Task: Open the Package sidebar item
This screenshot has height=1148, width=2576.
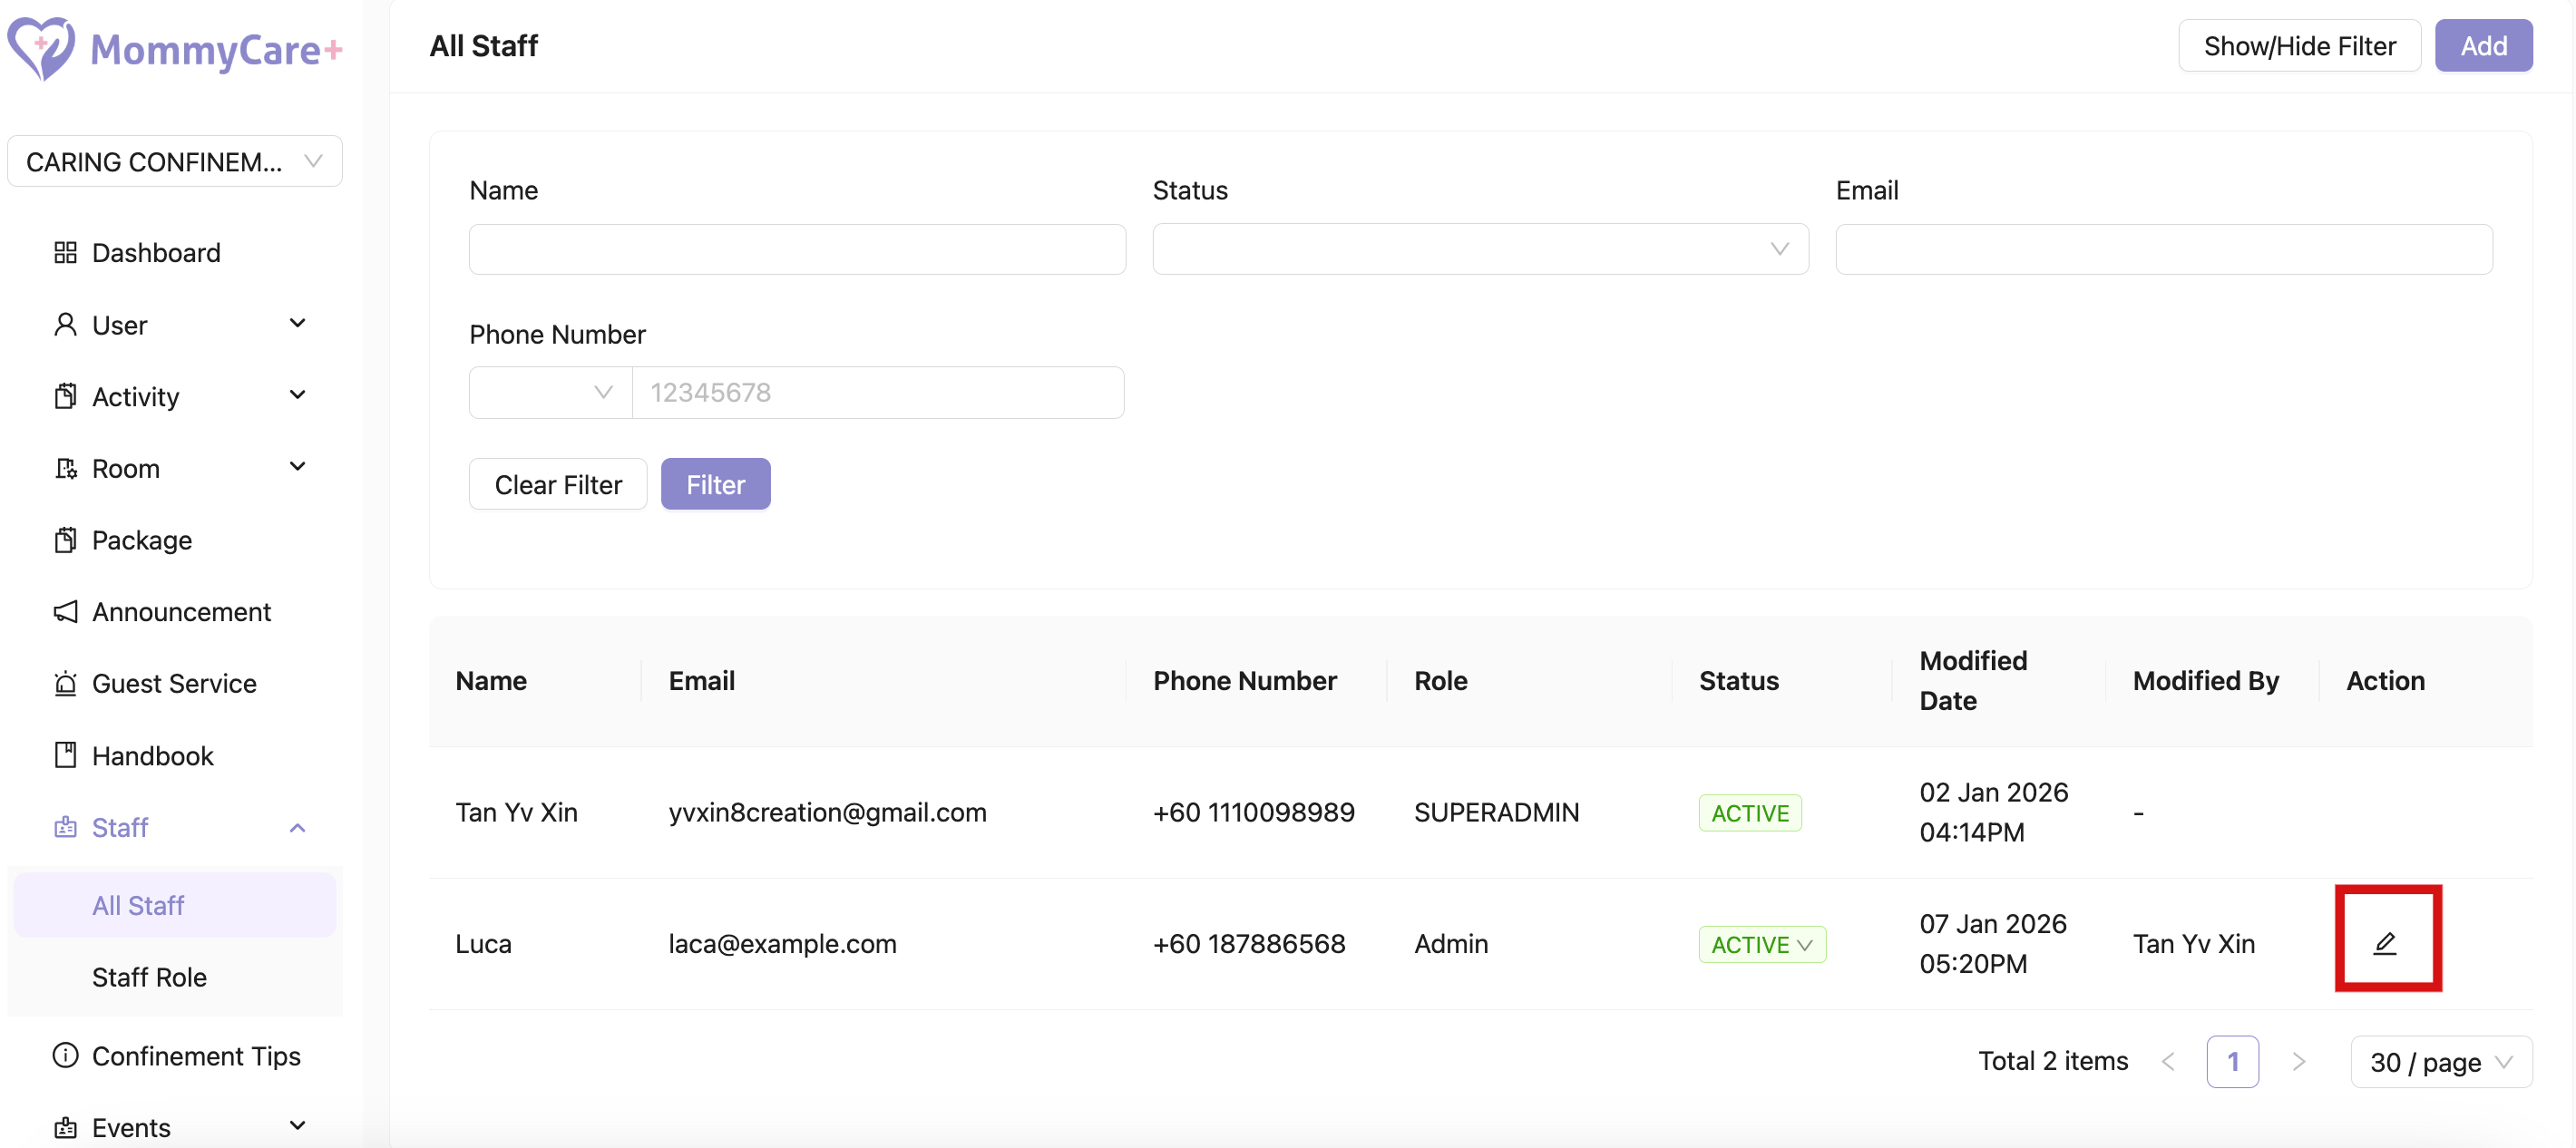Action: click(141, 540)
